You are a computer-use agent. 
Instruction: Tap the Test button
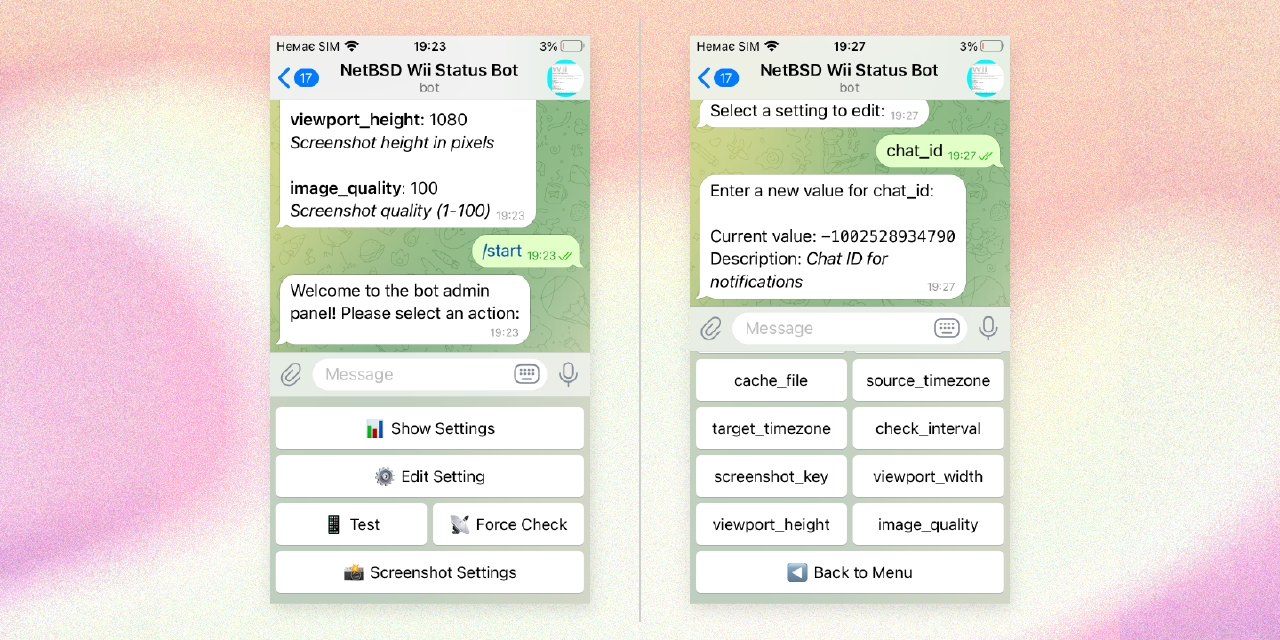(351, 524)
